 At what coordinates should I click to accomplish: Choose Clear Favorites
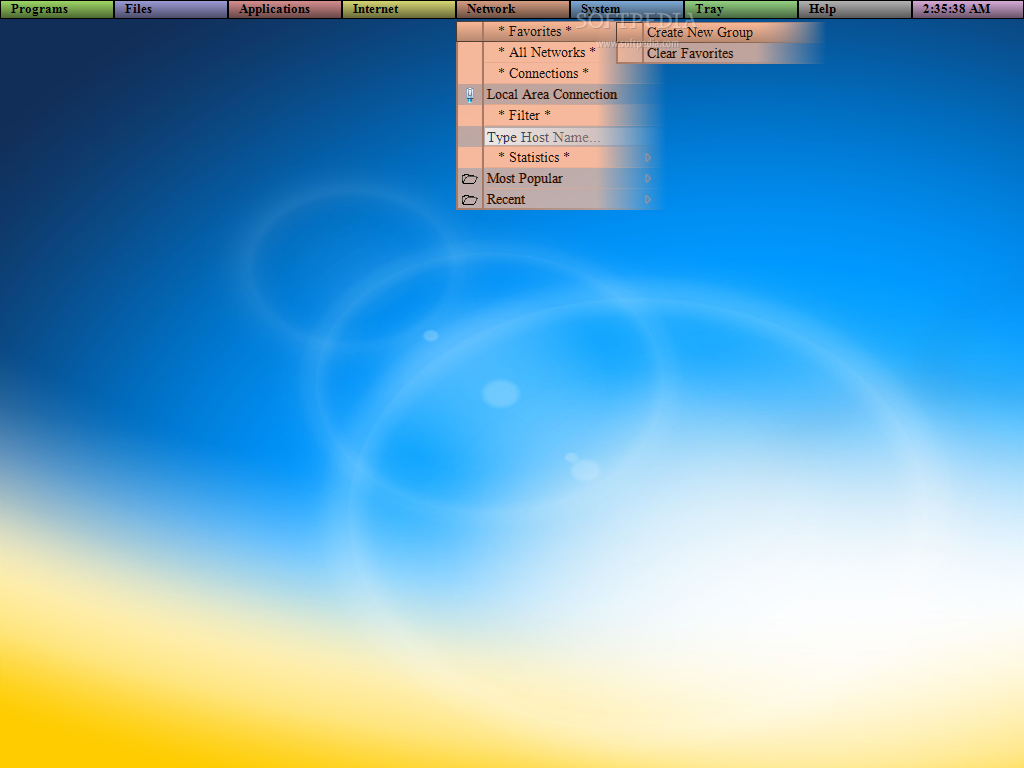[x=719, y=54]
